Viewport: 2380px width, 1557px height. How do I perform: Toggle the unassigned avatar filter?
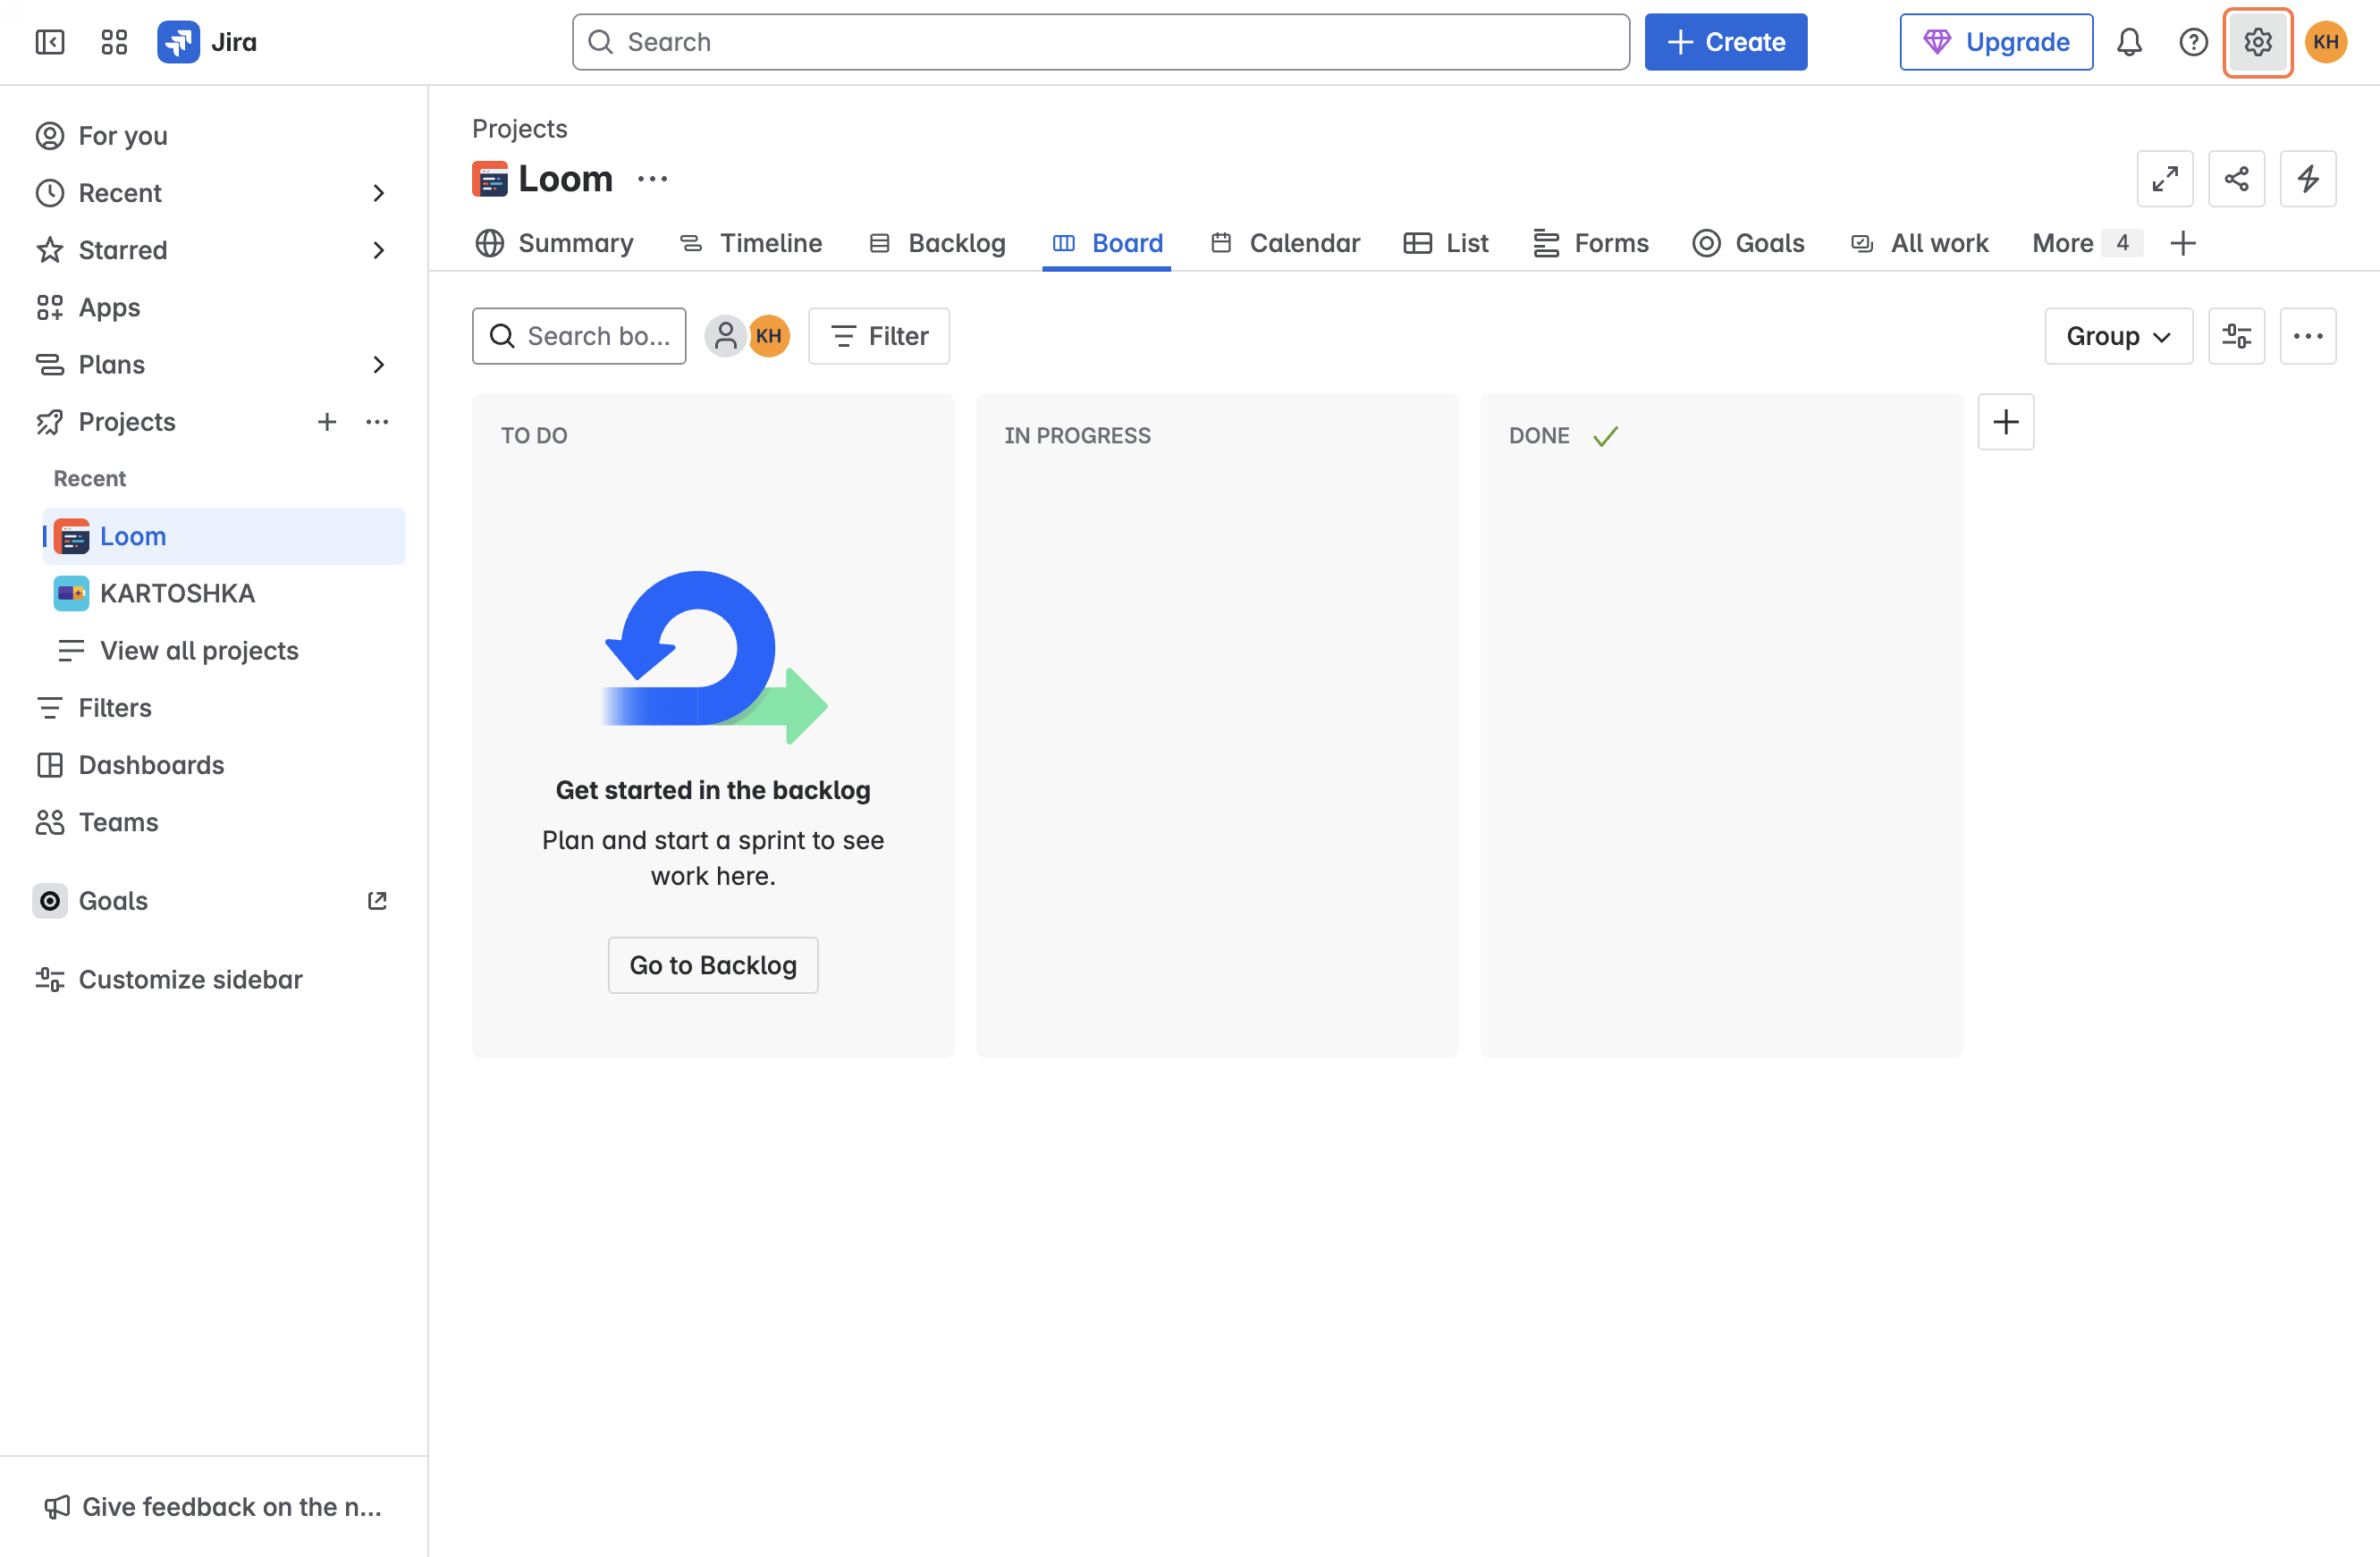pyautogui.click(x=725, y=336)
